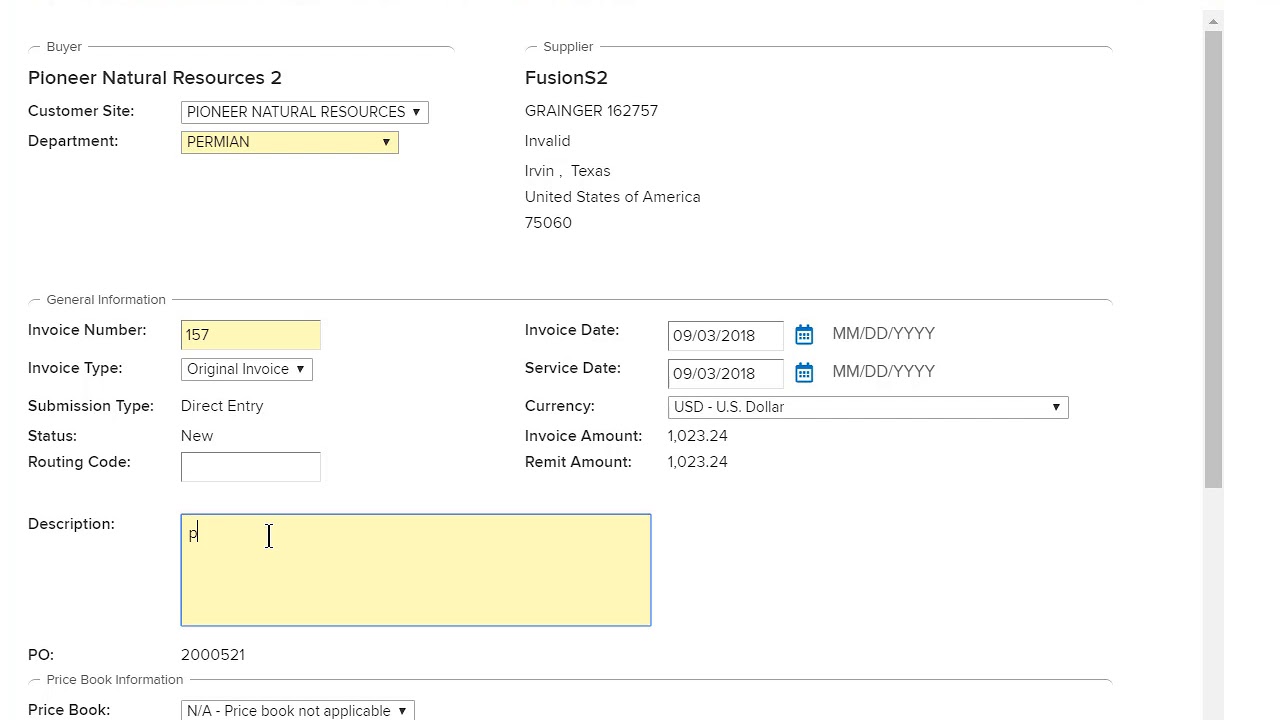Click the empty Routing Code field
The height and width of the screenshot is (720, 1280).
click(x=251, y=467)
